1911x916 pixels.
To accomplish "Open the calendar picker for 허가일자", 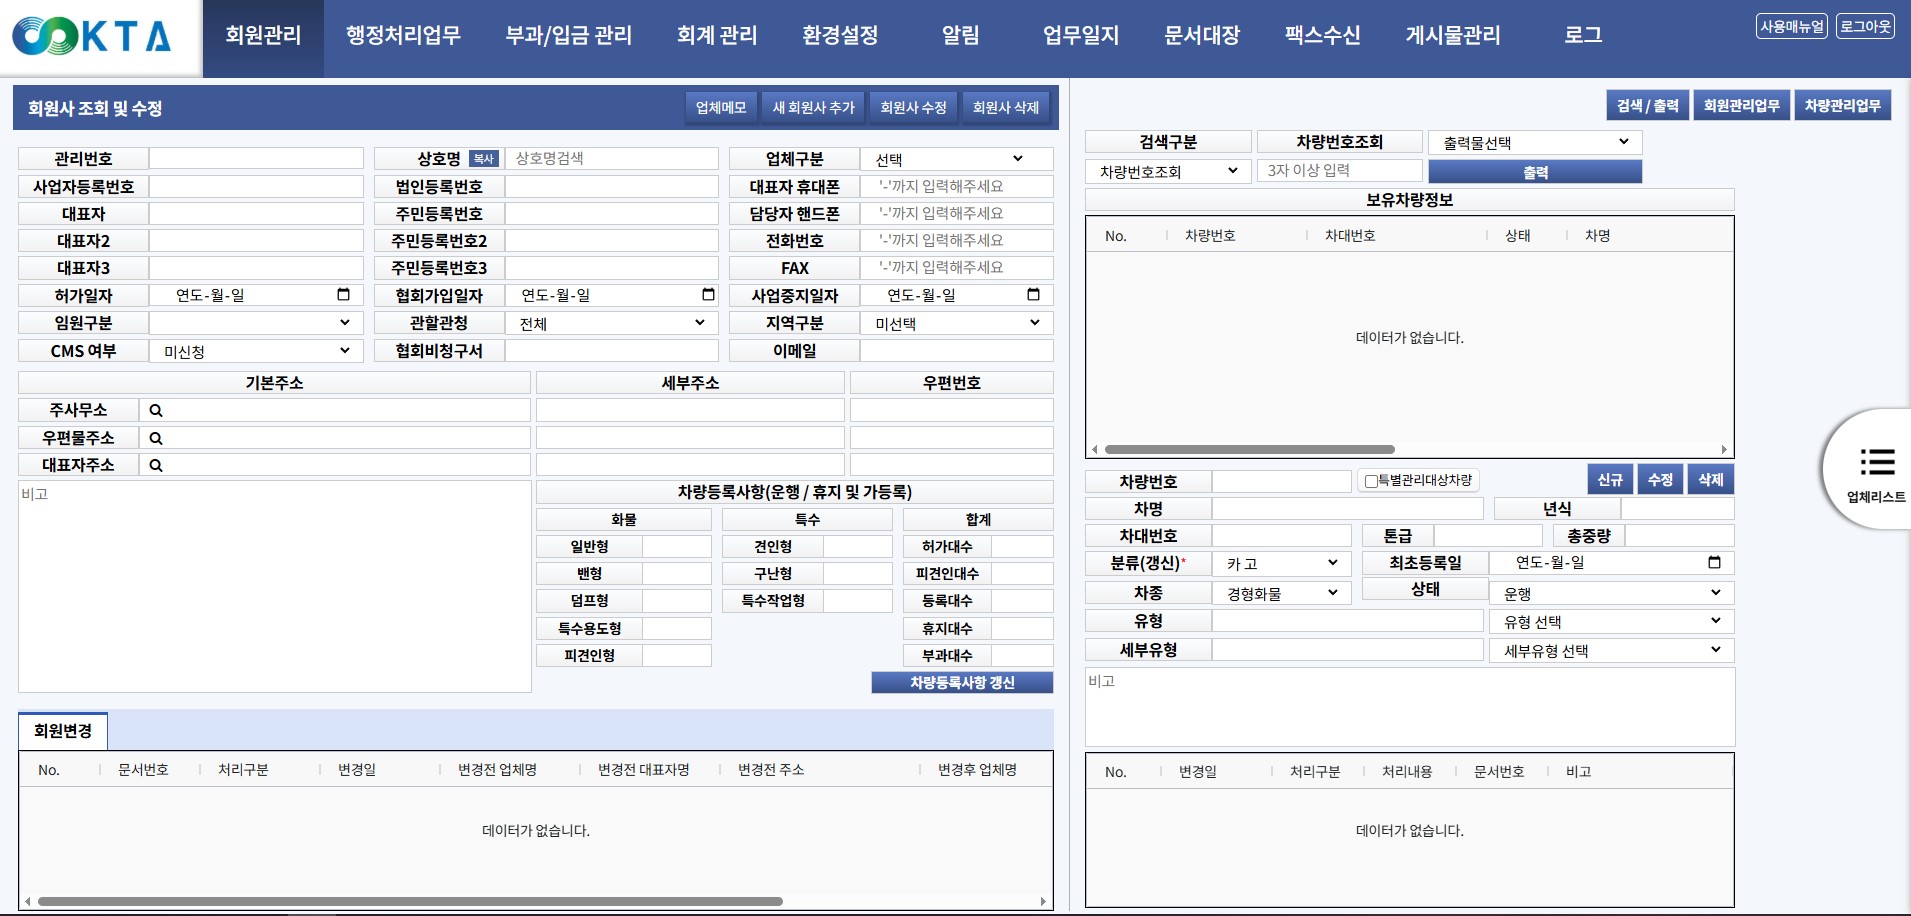I will [x=343, y=295].
